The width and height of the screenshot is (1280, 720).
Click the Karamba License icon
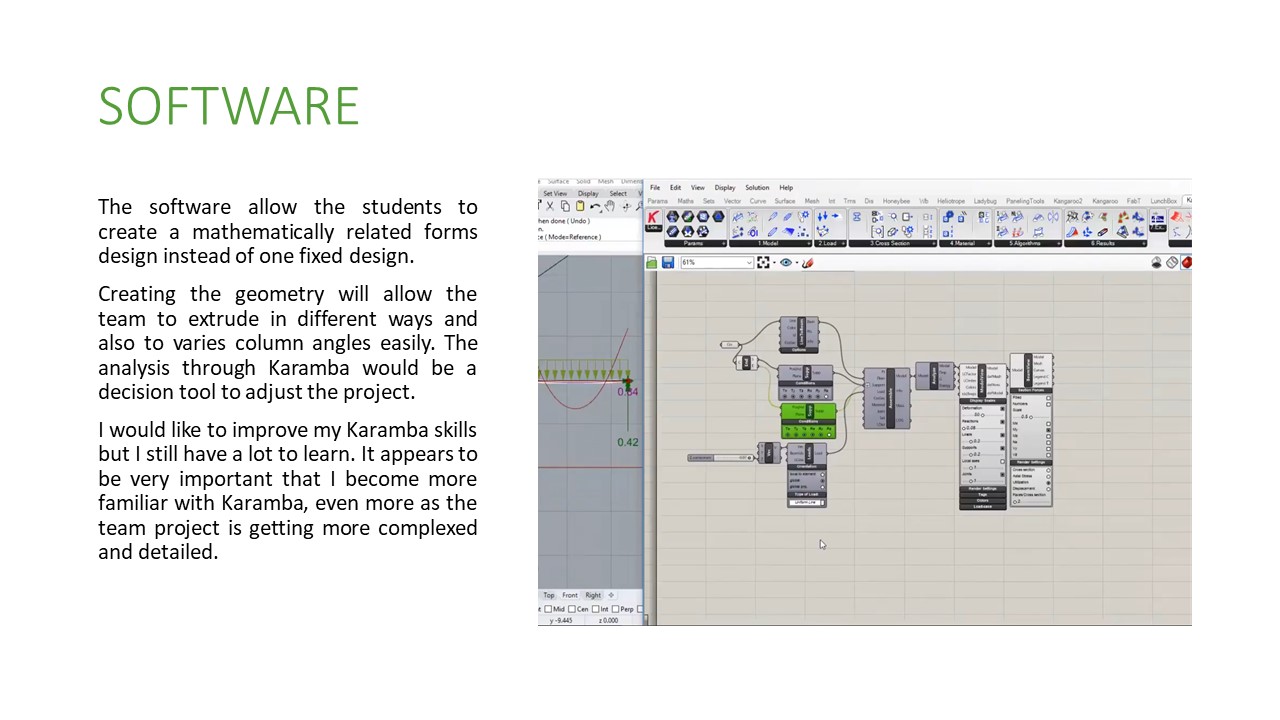coord(653,220)
